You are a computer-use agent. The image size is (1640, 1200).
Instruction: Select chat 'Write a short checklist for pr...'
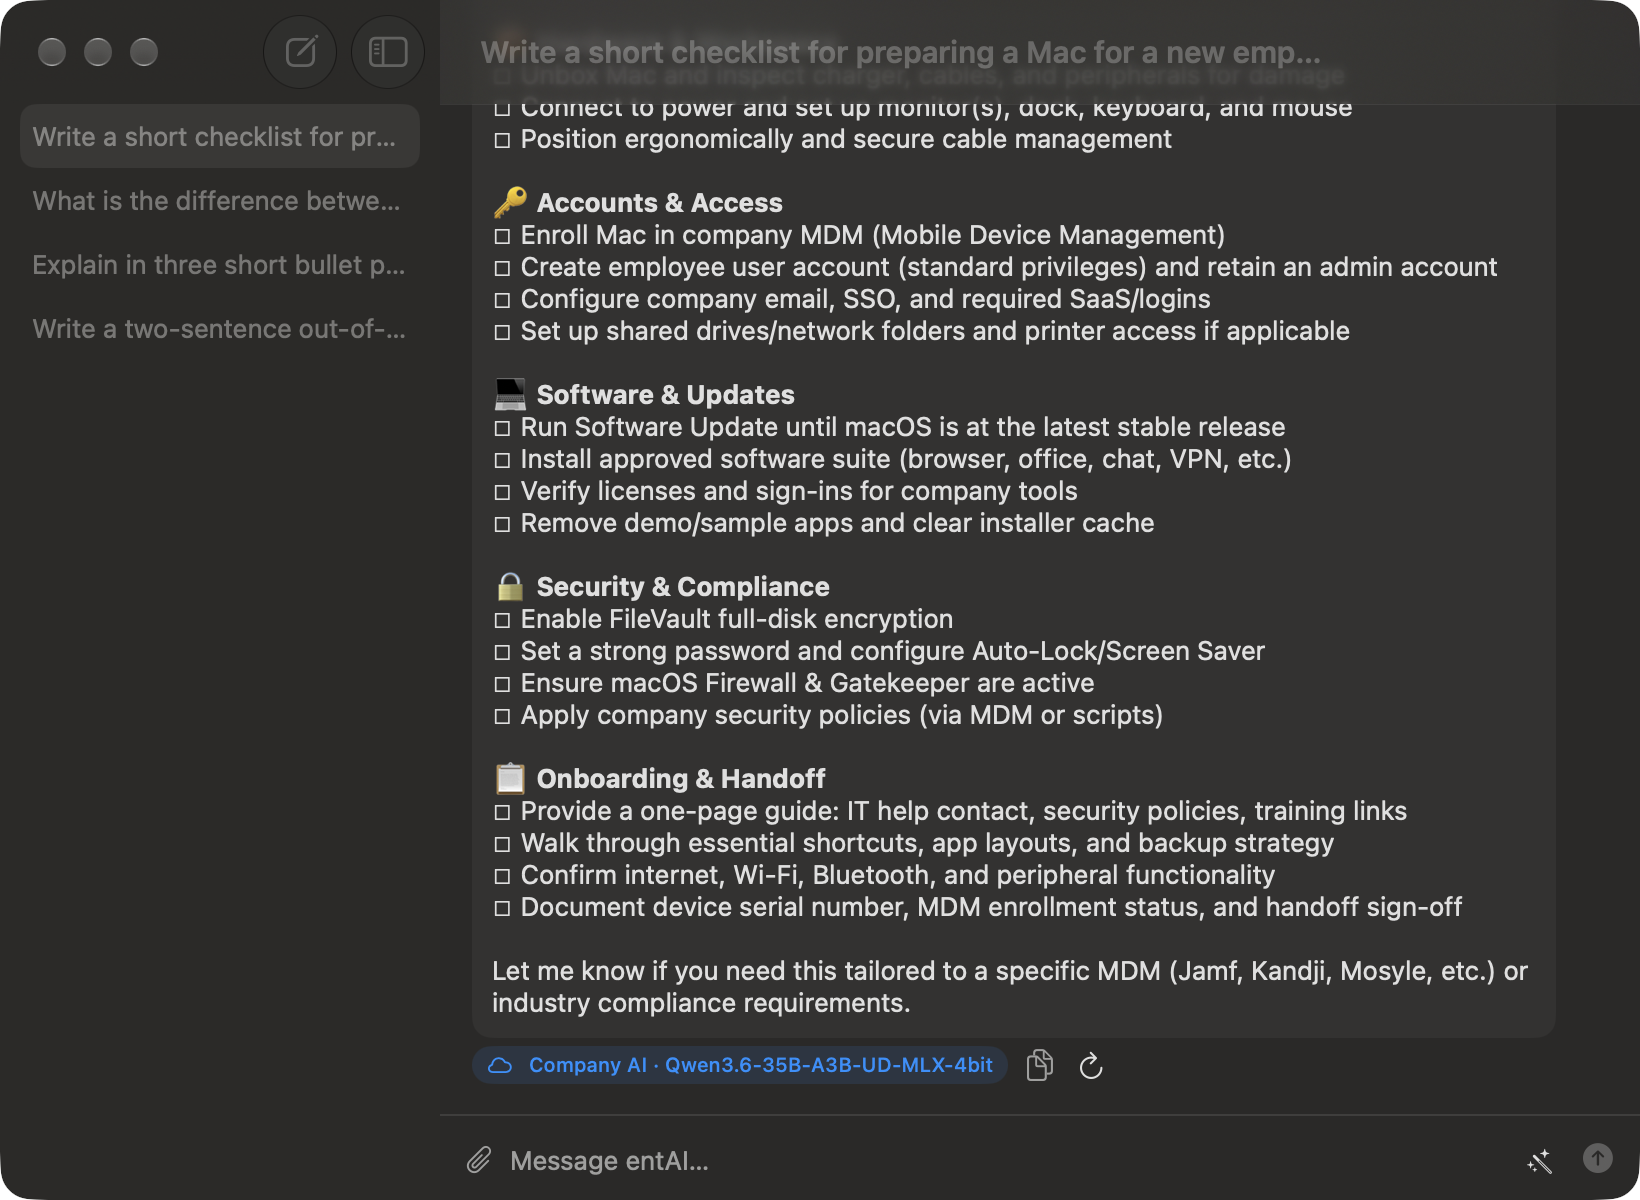click(x=220, y=136)
